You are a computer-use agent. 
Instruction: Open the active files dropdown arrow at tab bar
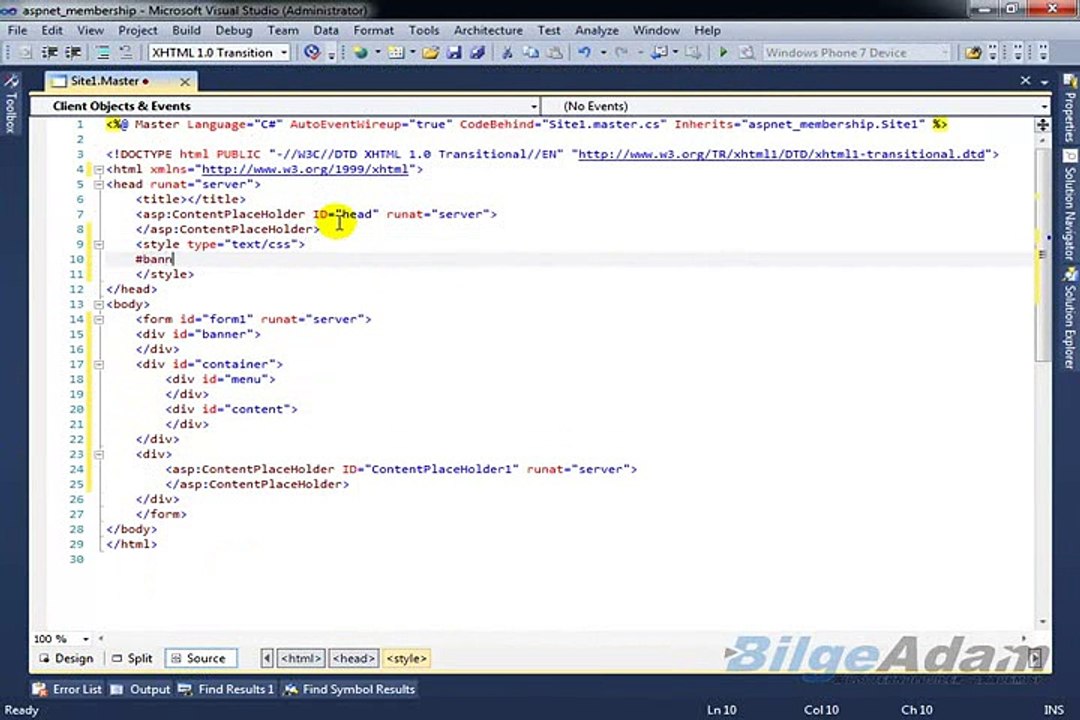[x=1044, y=81]
